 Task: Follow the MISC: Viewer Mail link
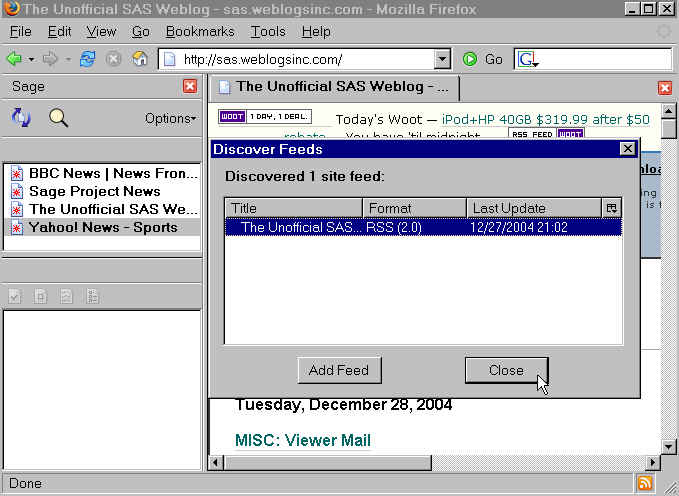pos(302,440)
